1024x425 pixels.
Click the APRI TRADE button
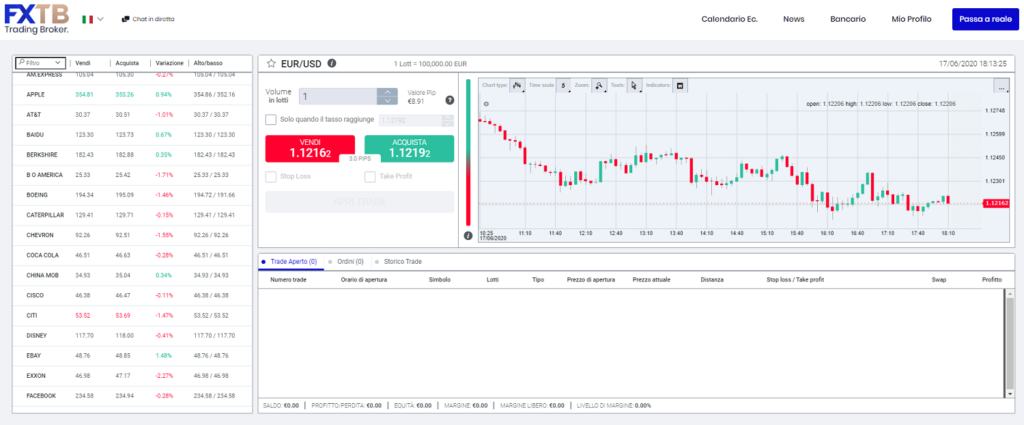pyautogui.click(x=359, y=202)
